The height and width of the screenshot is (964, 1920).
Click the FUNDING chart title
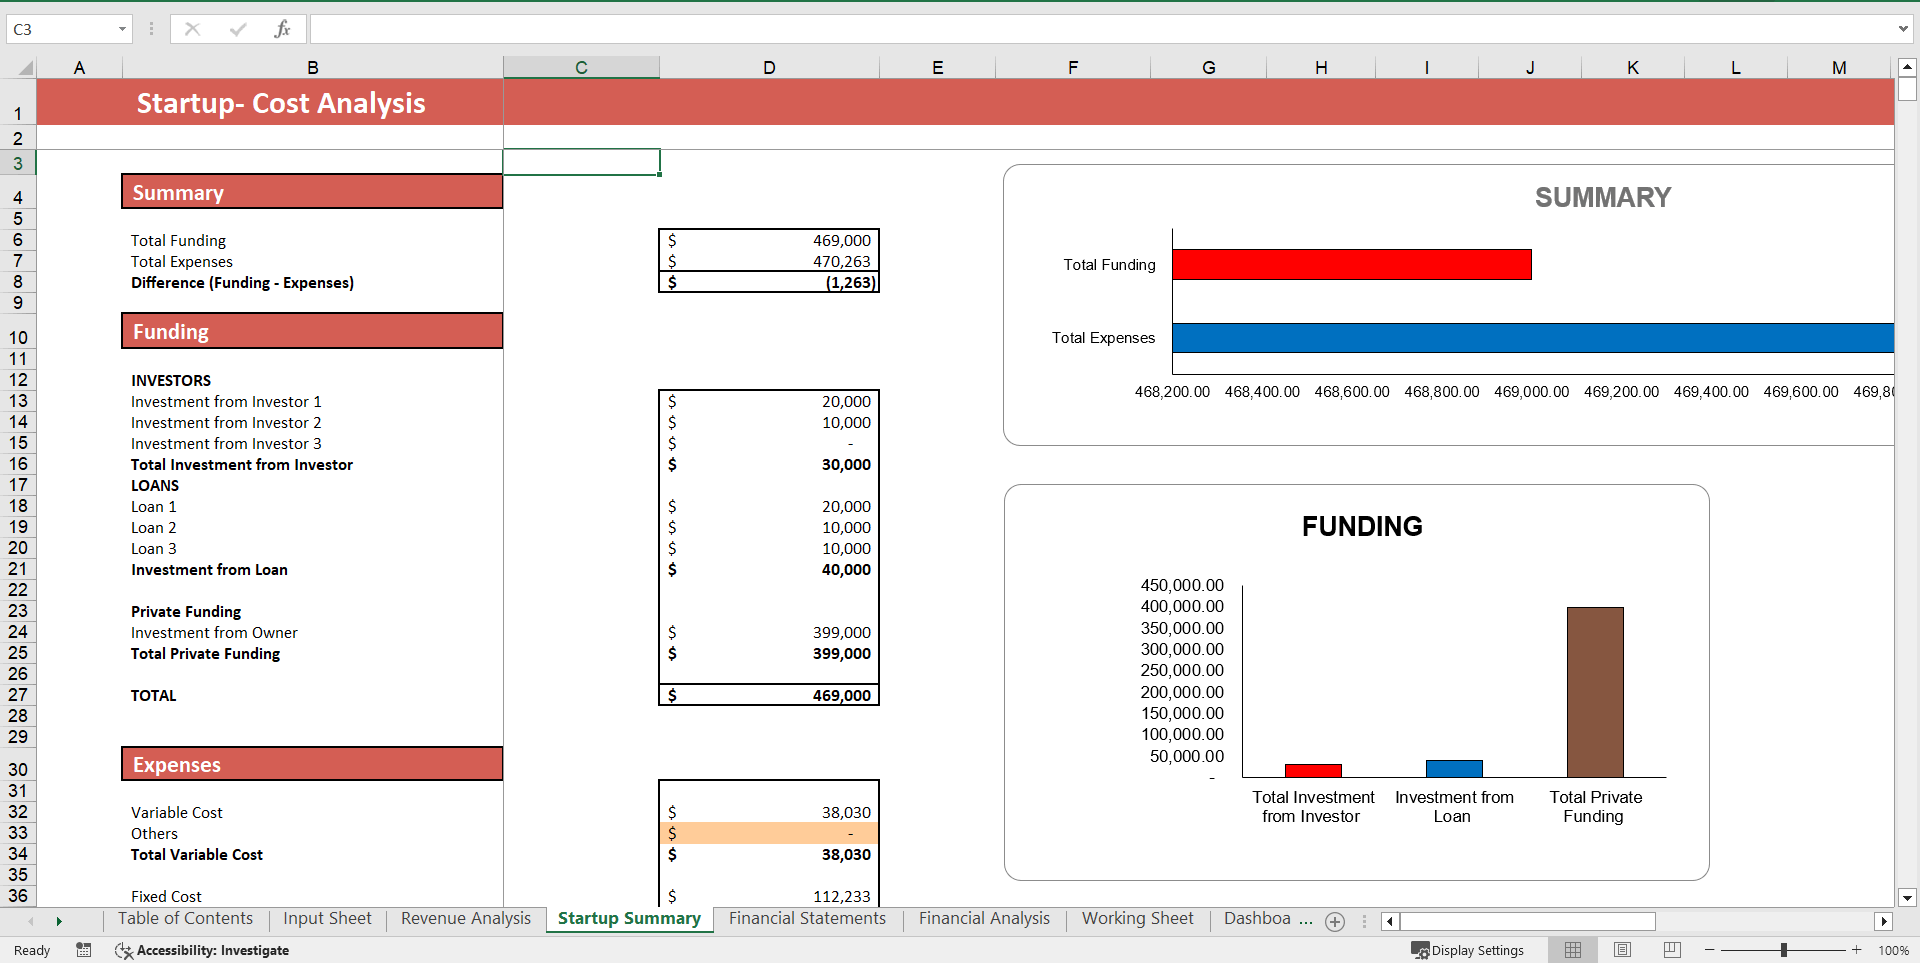(1362, 527)
